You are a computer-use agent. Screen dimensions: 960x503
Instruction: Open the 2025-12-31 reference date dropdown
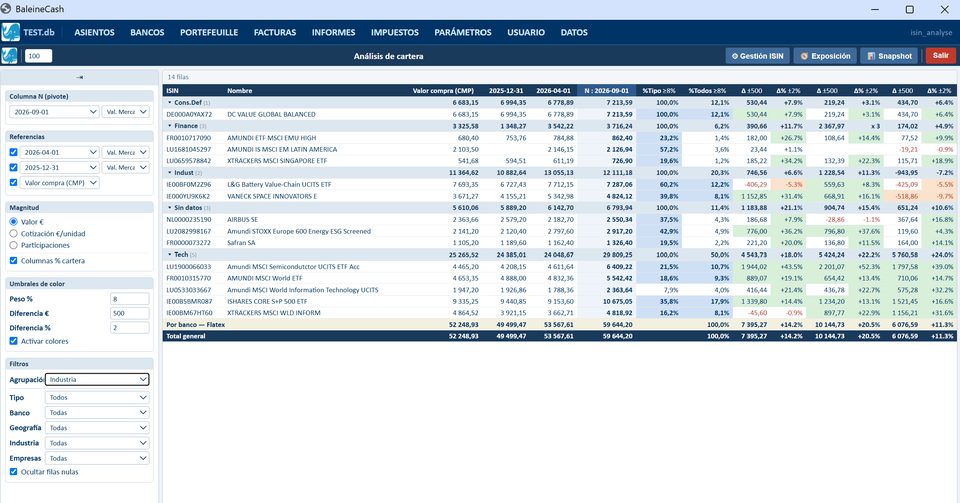[59, 167]
